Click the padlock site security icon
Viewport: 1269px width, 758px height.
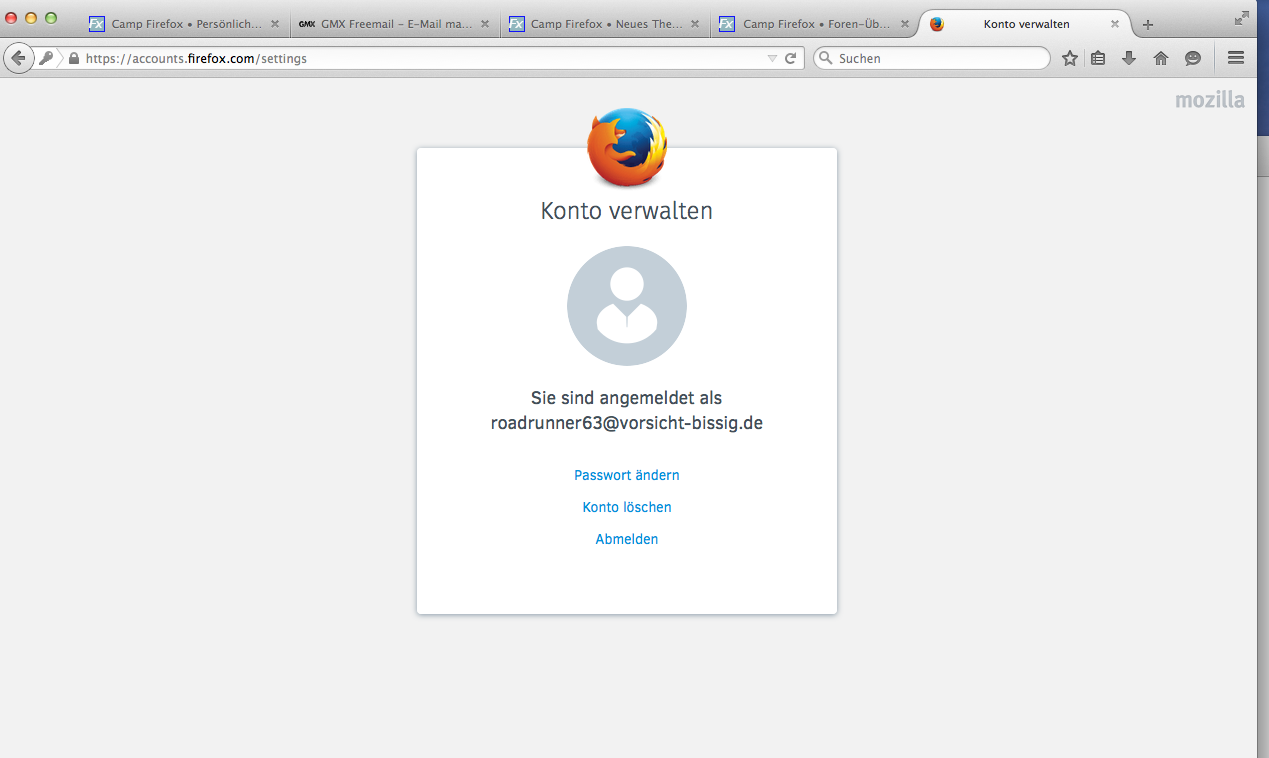click(73, 58)
